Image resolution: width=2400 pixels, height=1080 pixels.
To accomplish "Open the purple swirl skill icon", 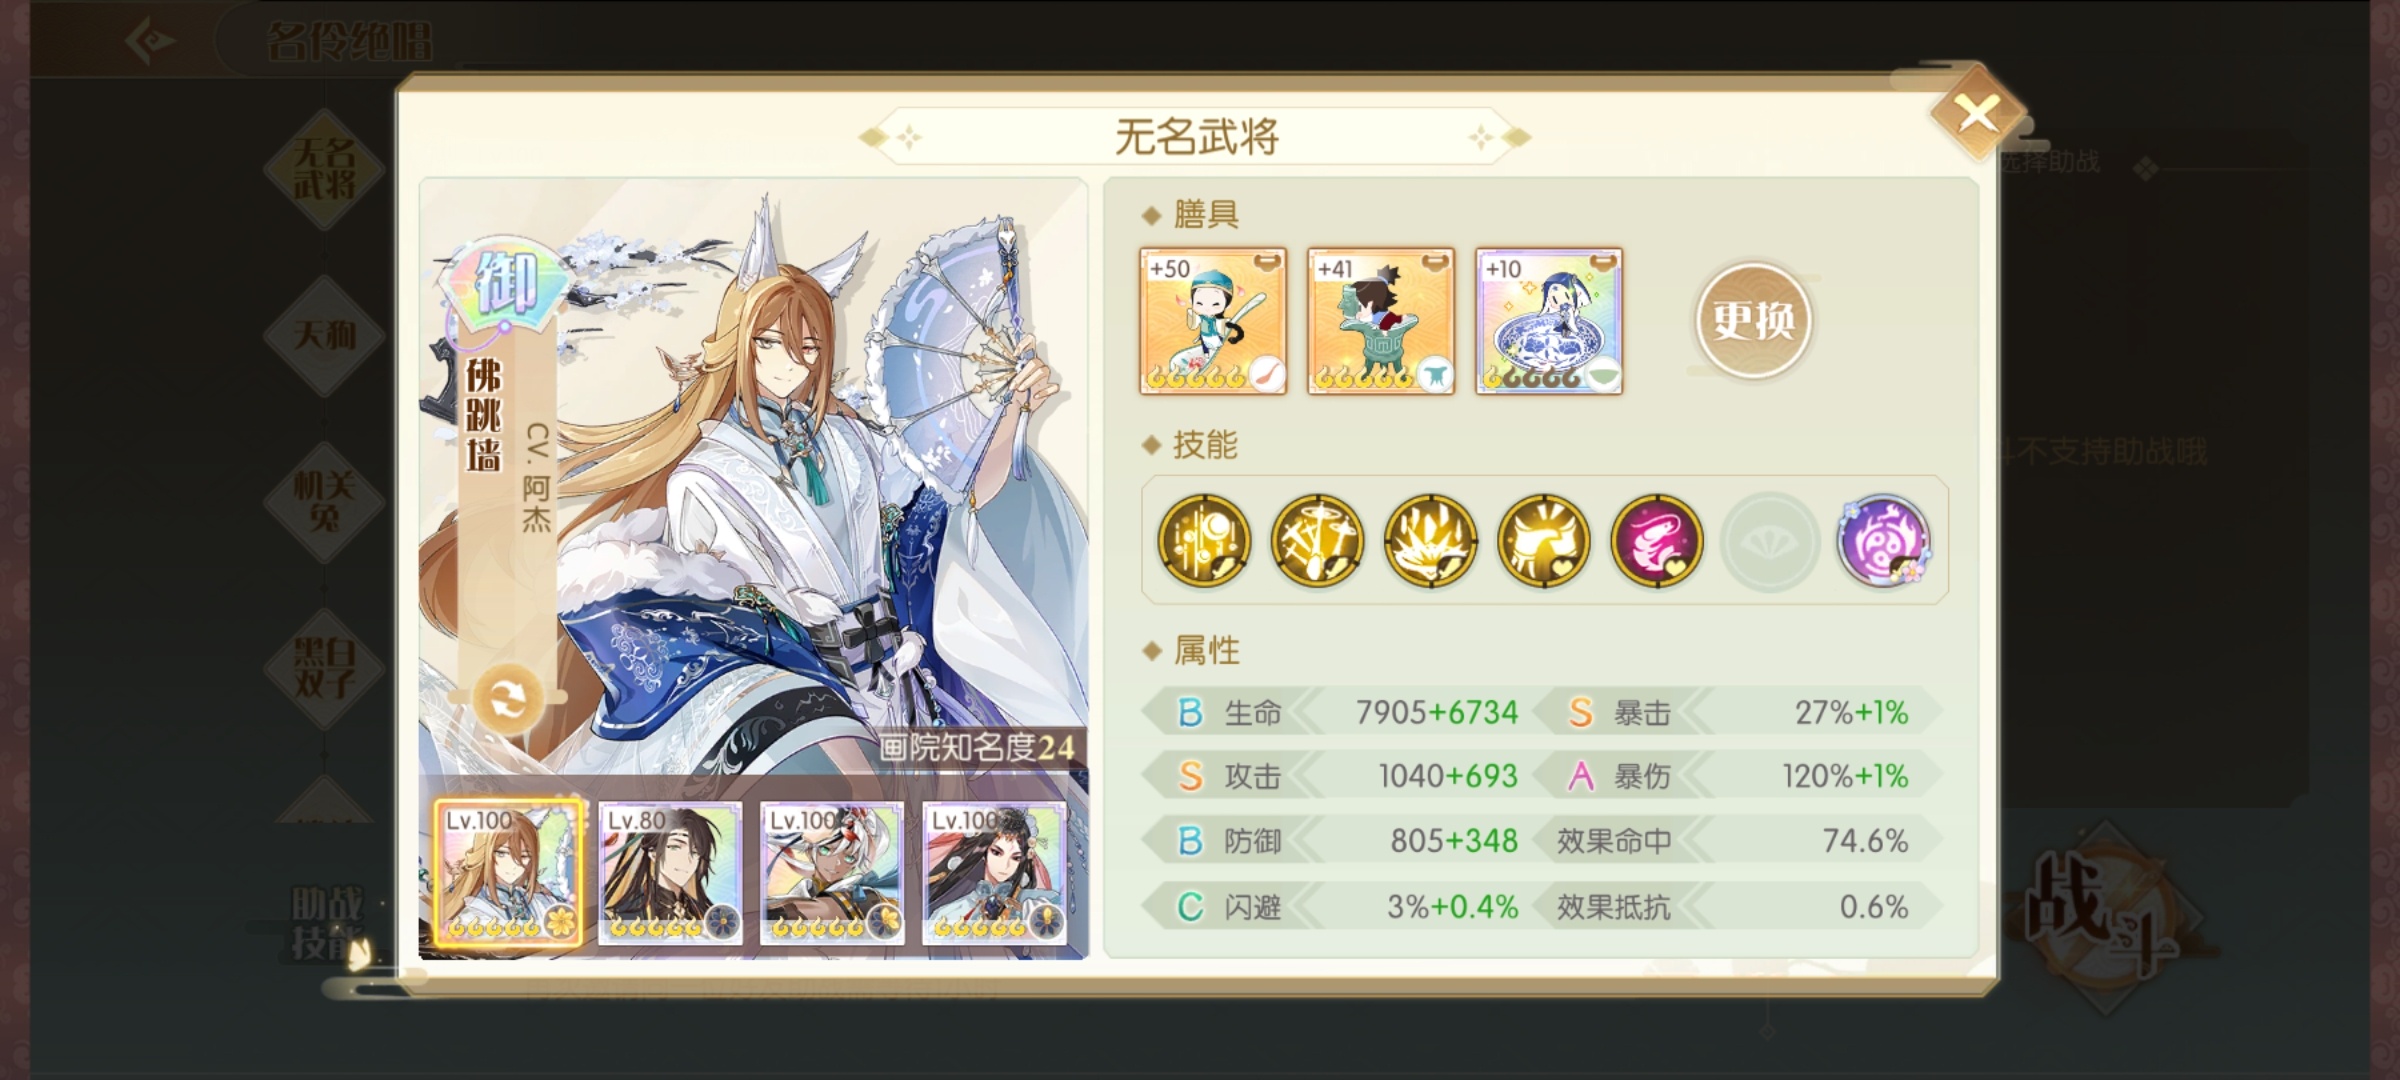I will [x=1884, y=540].
